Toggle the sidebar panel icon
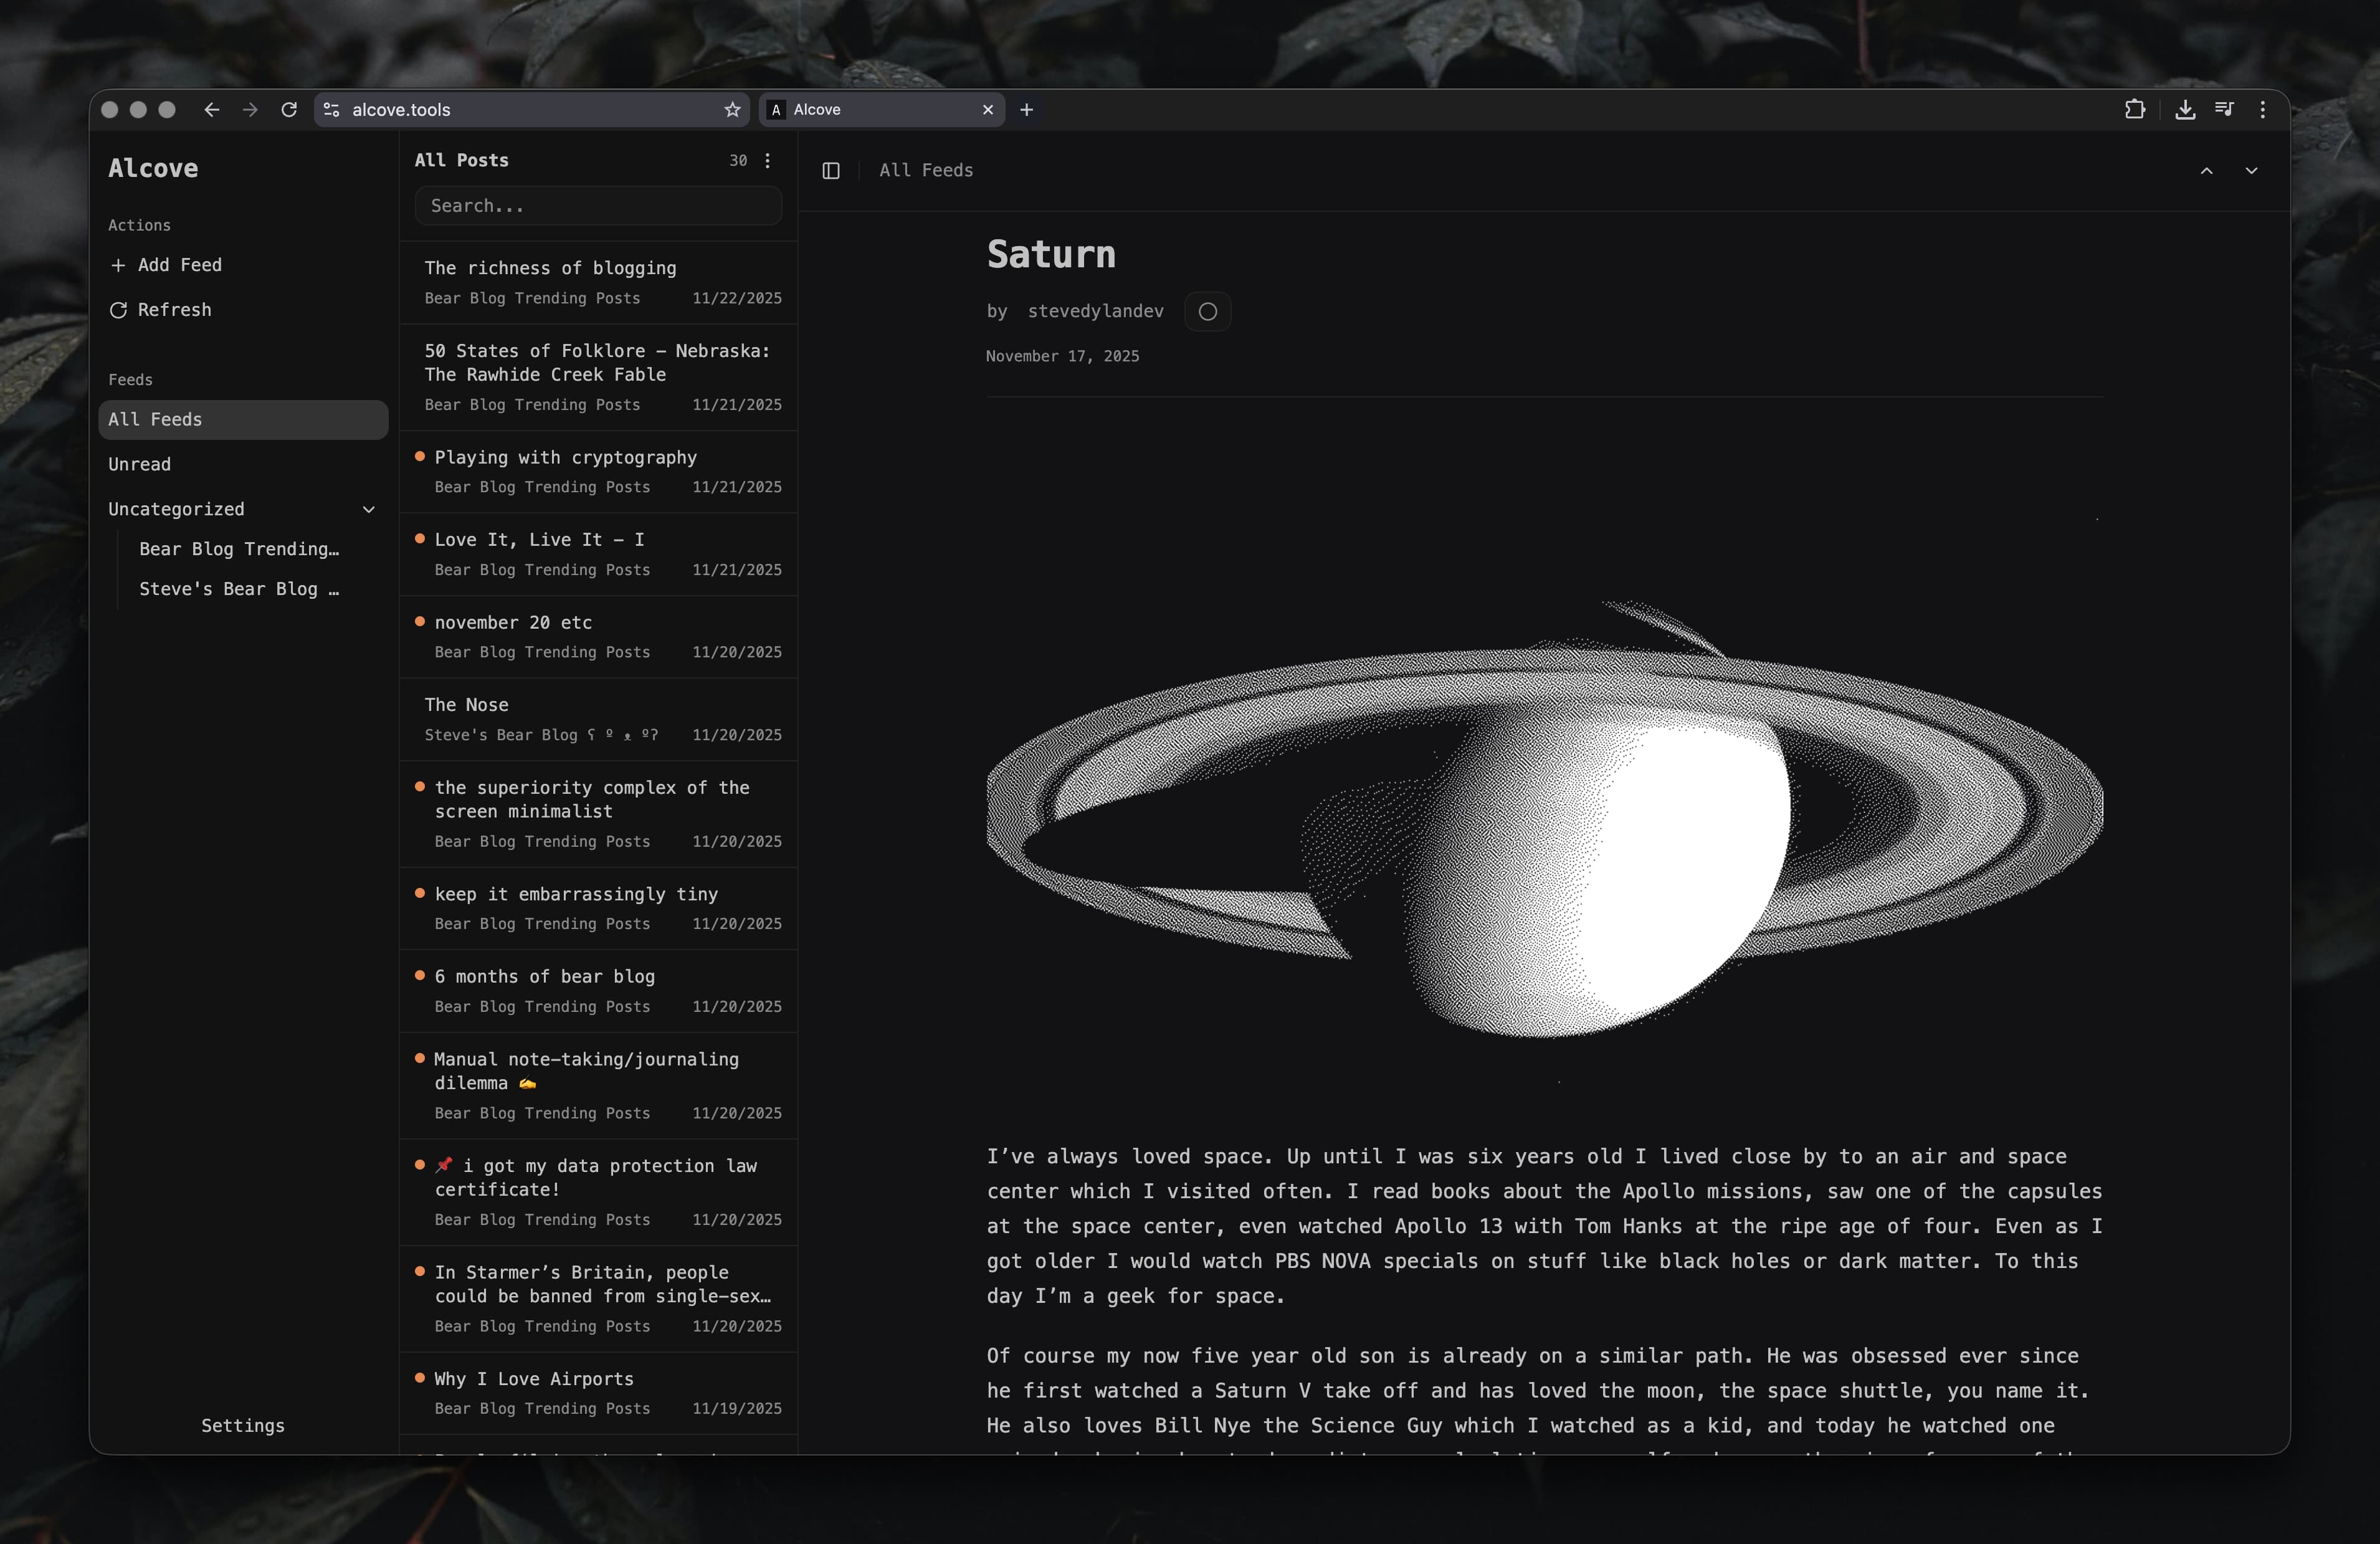 830,171
